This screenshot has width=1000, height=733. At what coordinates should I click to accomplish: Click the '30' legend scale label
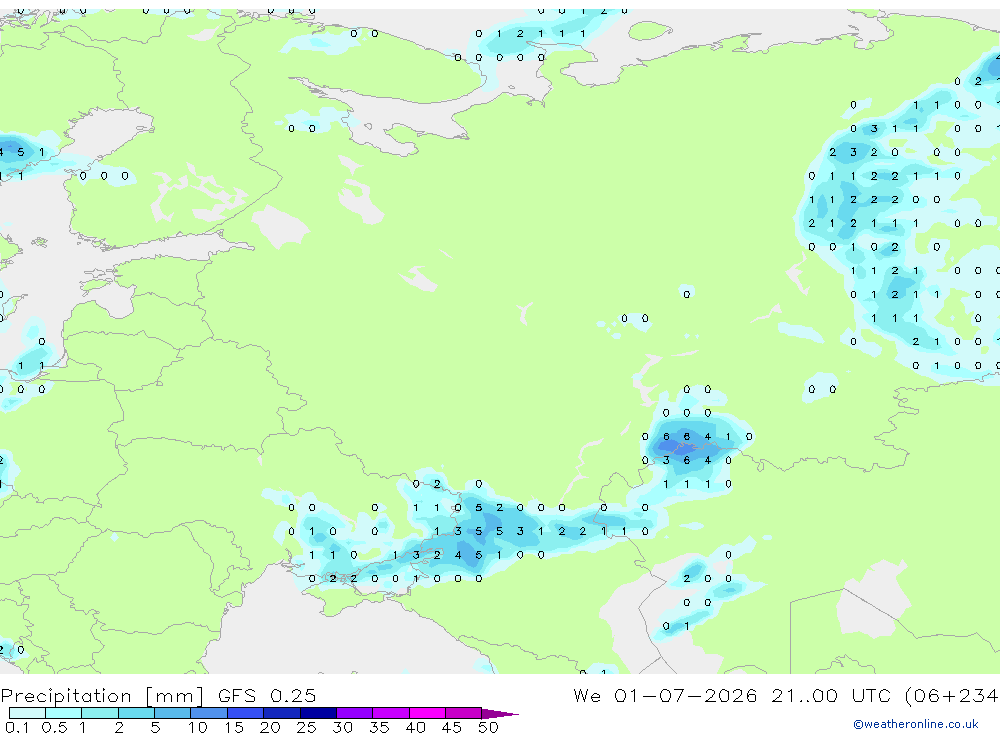342,727
